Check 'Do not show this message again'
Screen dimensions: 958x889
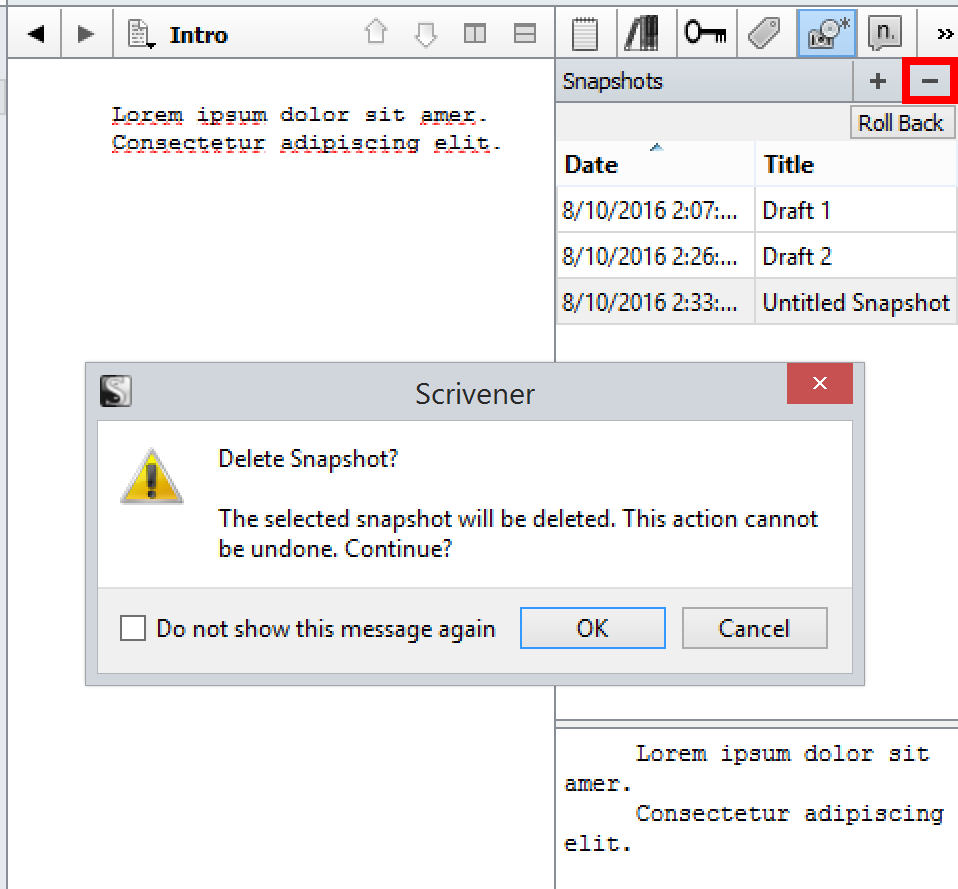tap(133, 629)
